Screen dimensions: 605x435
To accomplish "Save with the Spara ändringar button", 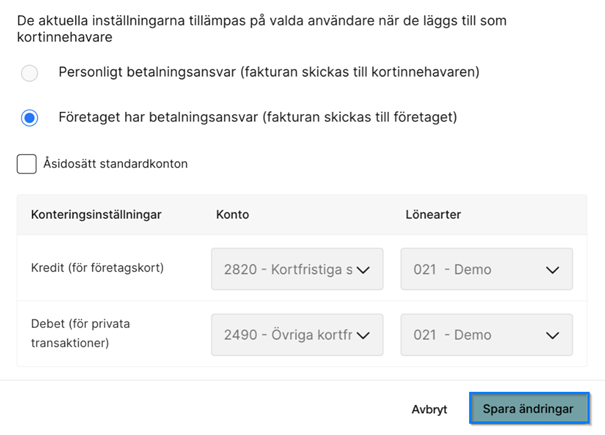I will coord(528,409).
